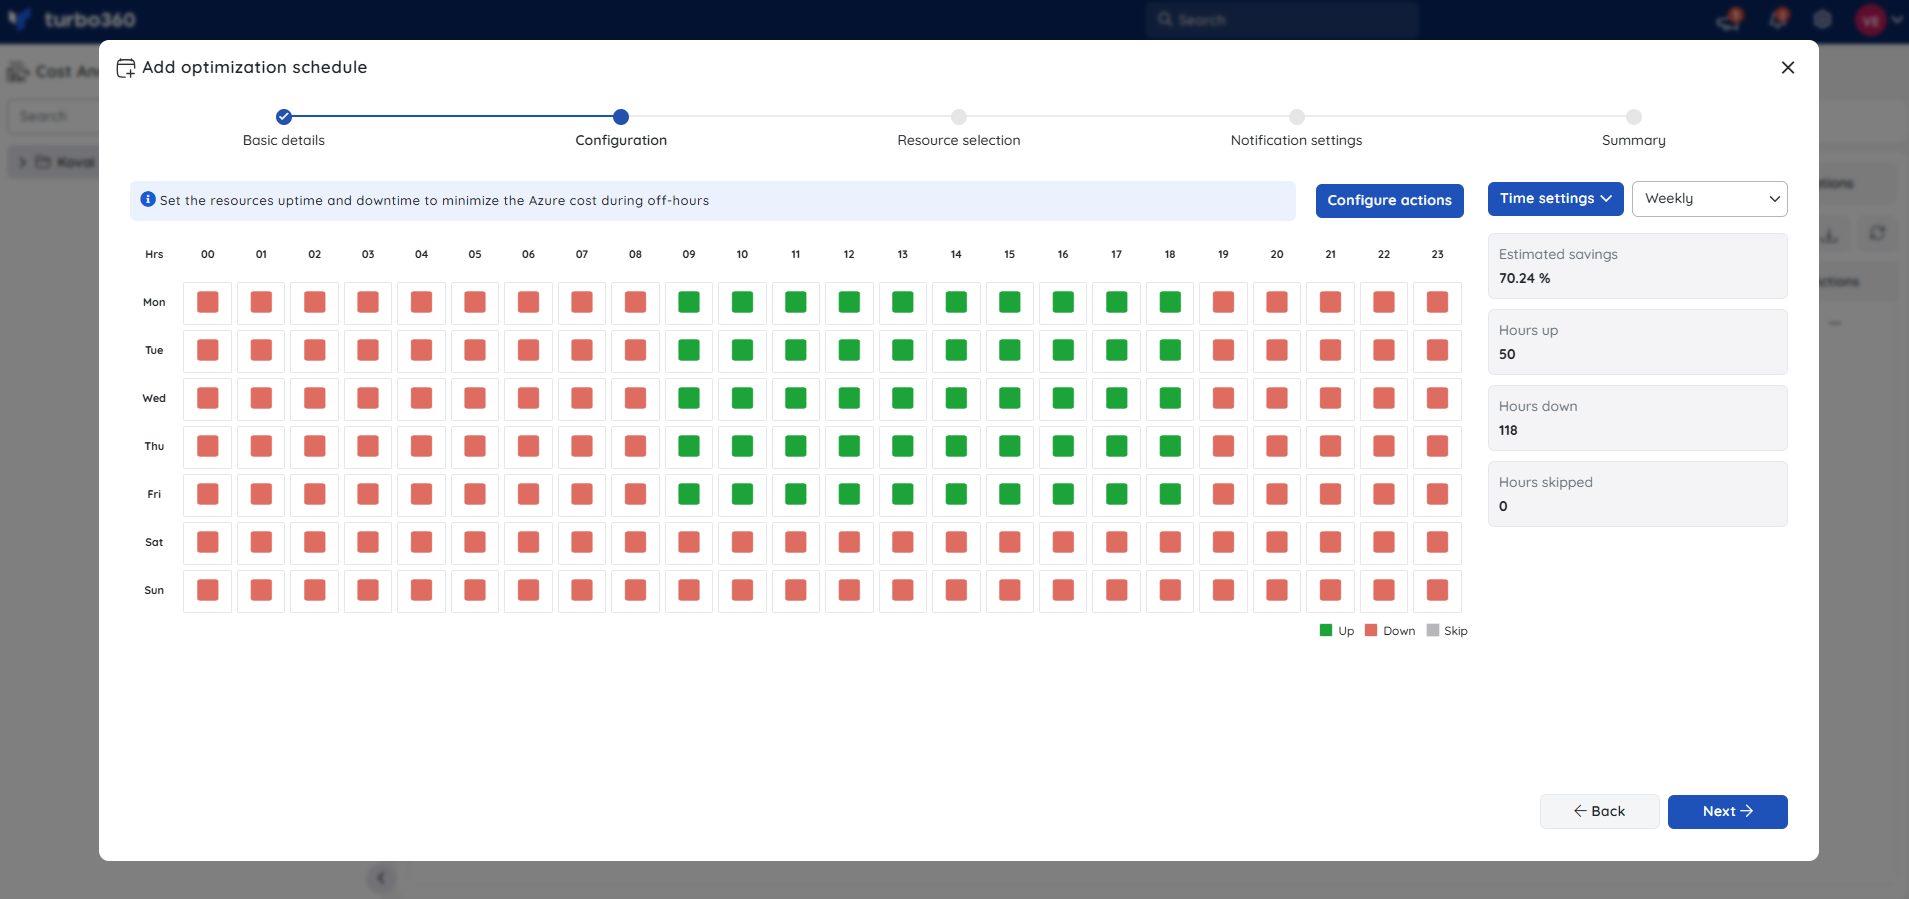
Task: Click the background refresh icon
Action: pyautogui.click(x=1877, y=233)
